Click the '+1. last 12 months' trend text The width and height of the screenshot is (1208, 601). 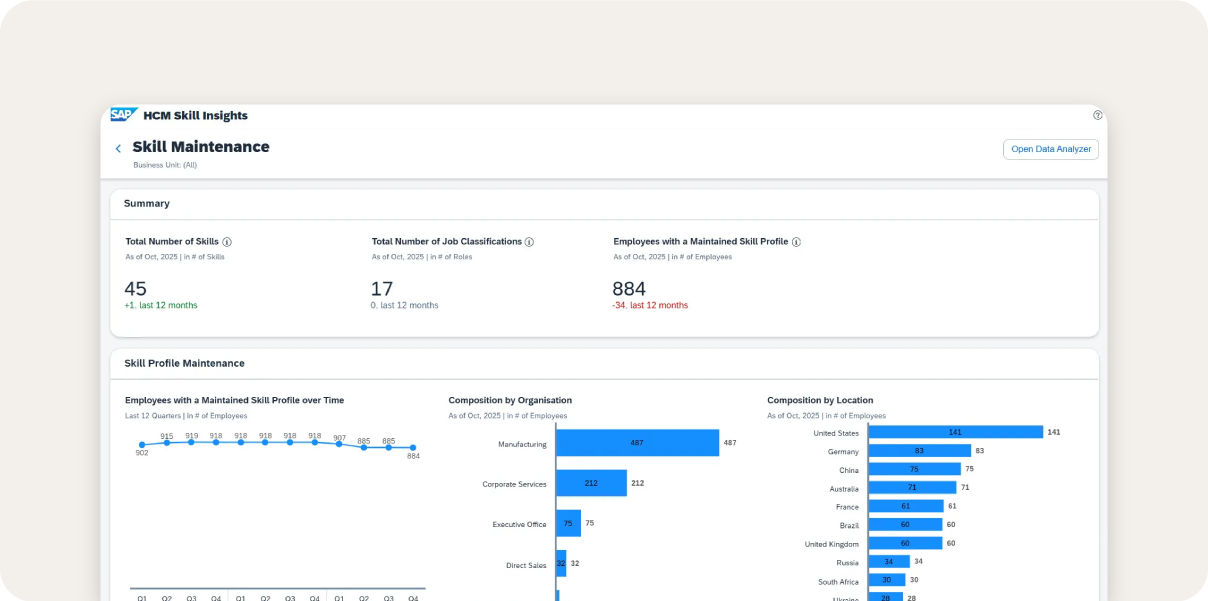(160, 305)
